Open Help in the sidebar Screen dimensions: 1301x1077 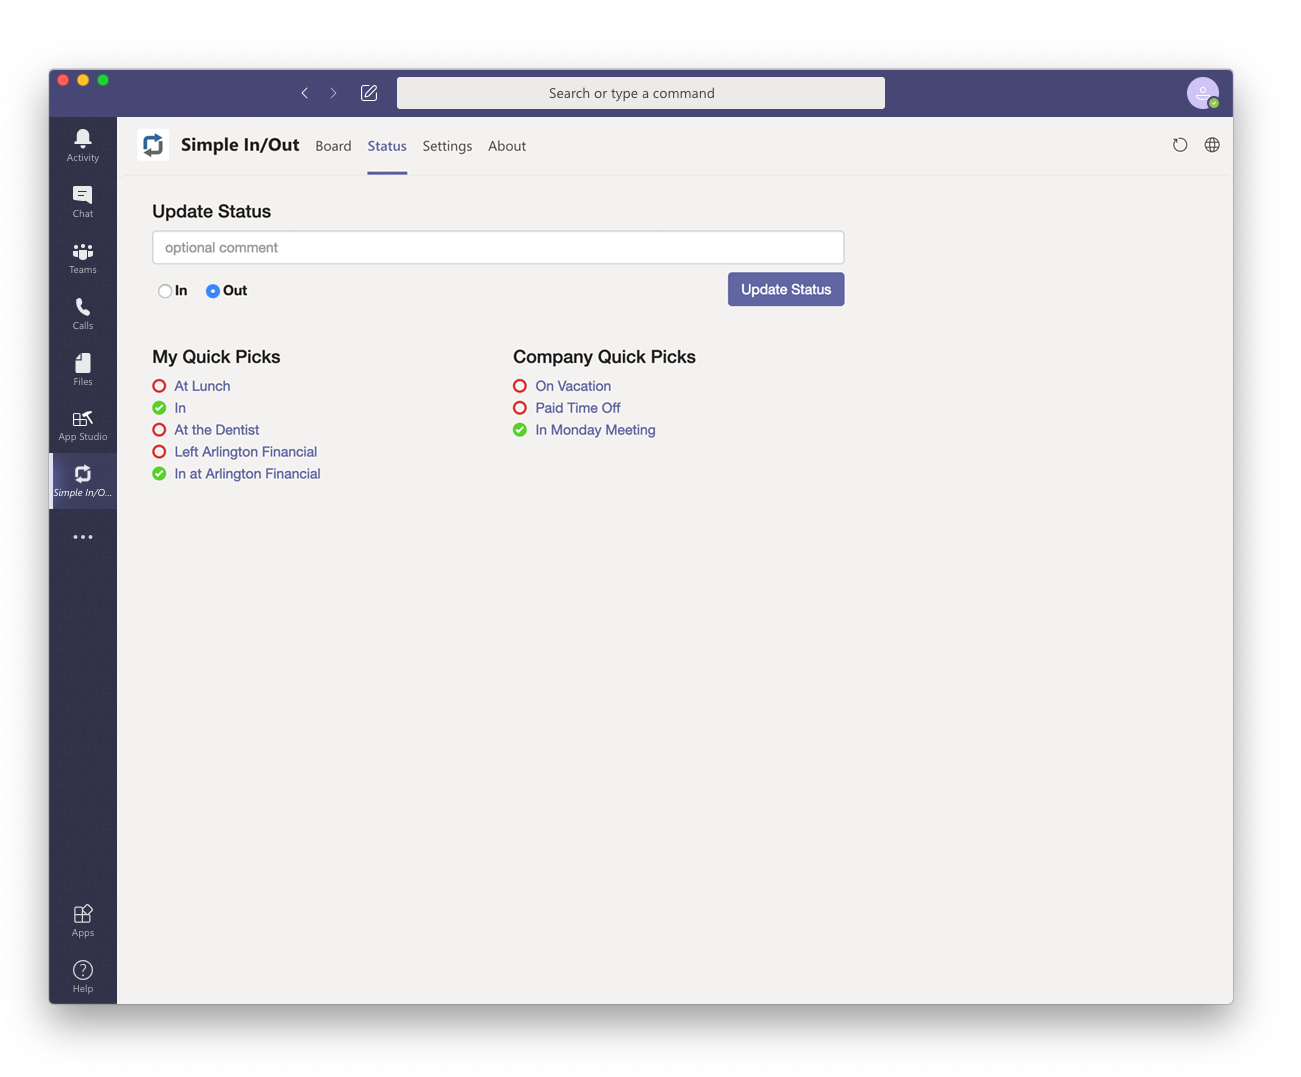tap(83, 976)
